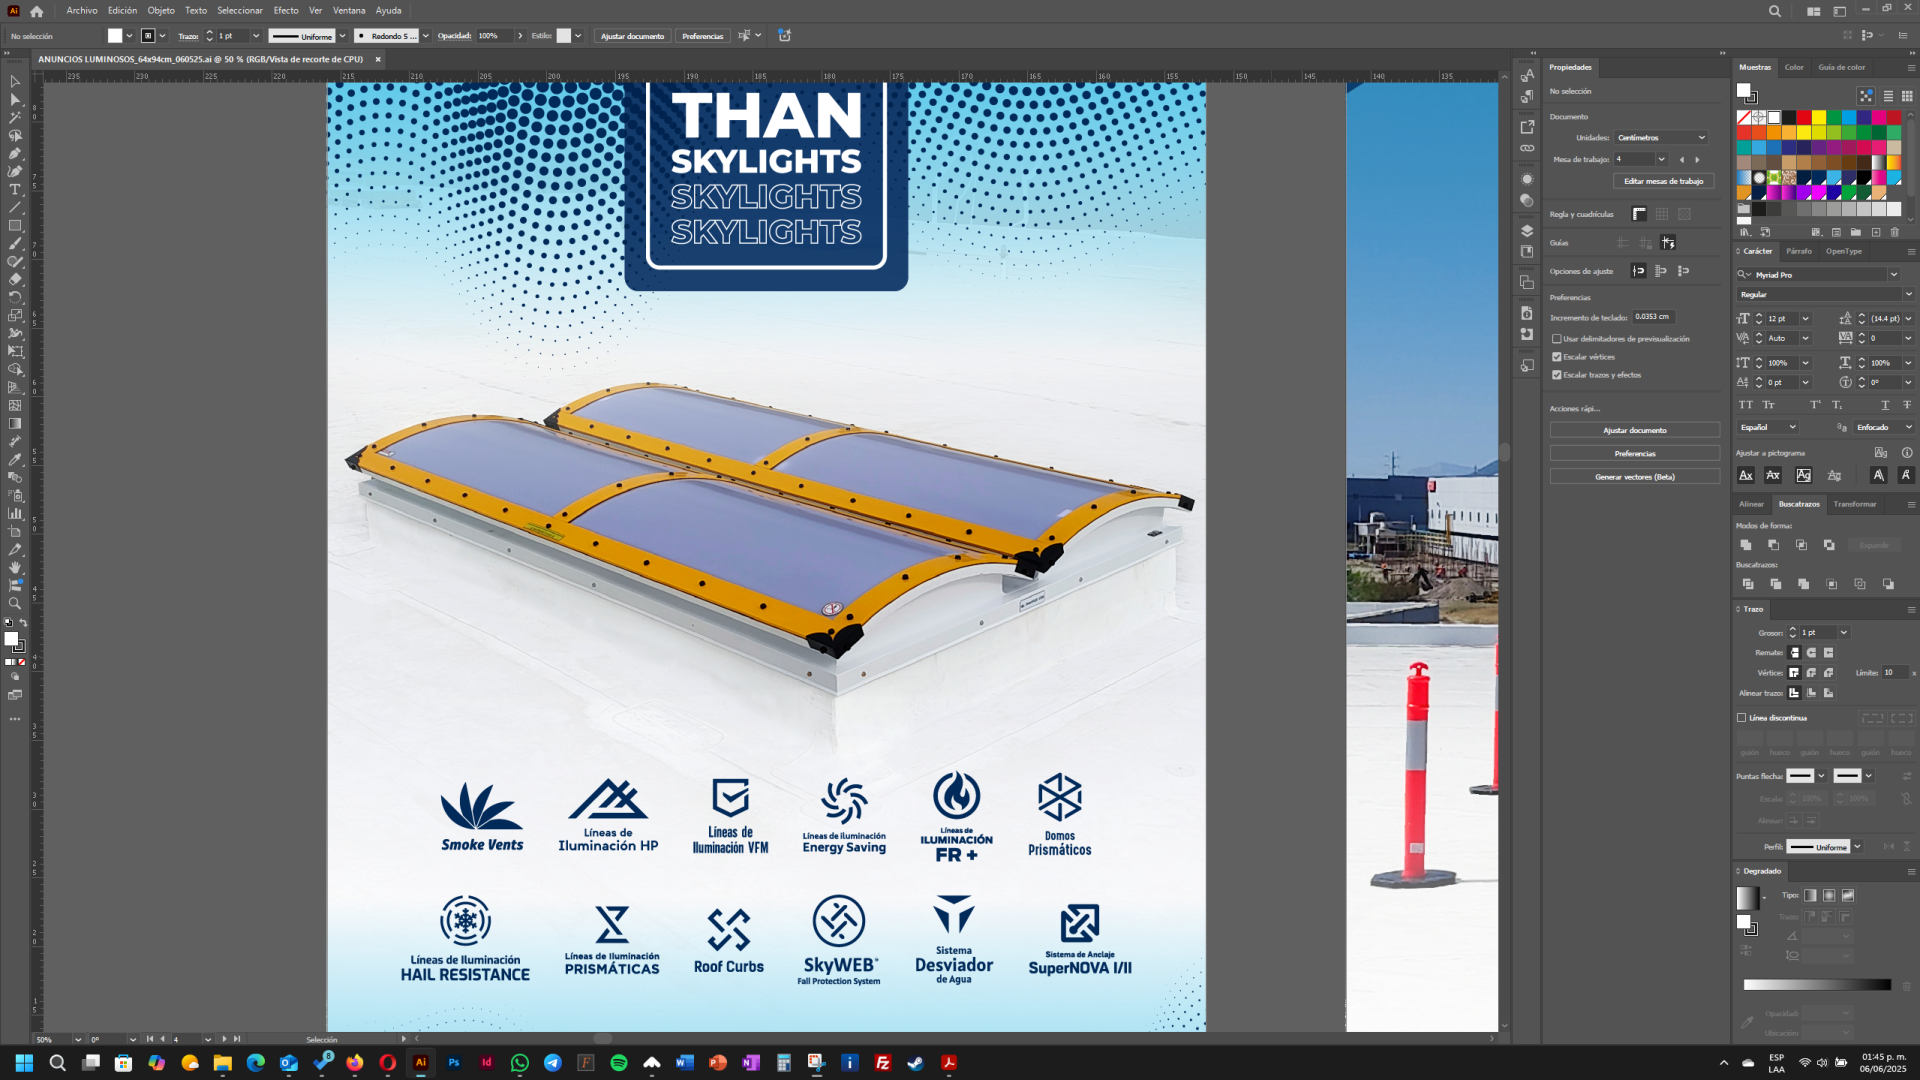
Task: Open Spotify from the taskbar
Action: (619, 1063)
